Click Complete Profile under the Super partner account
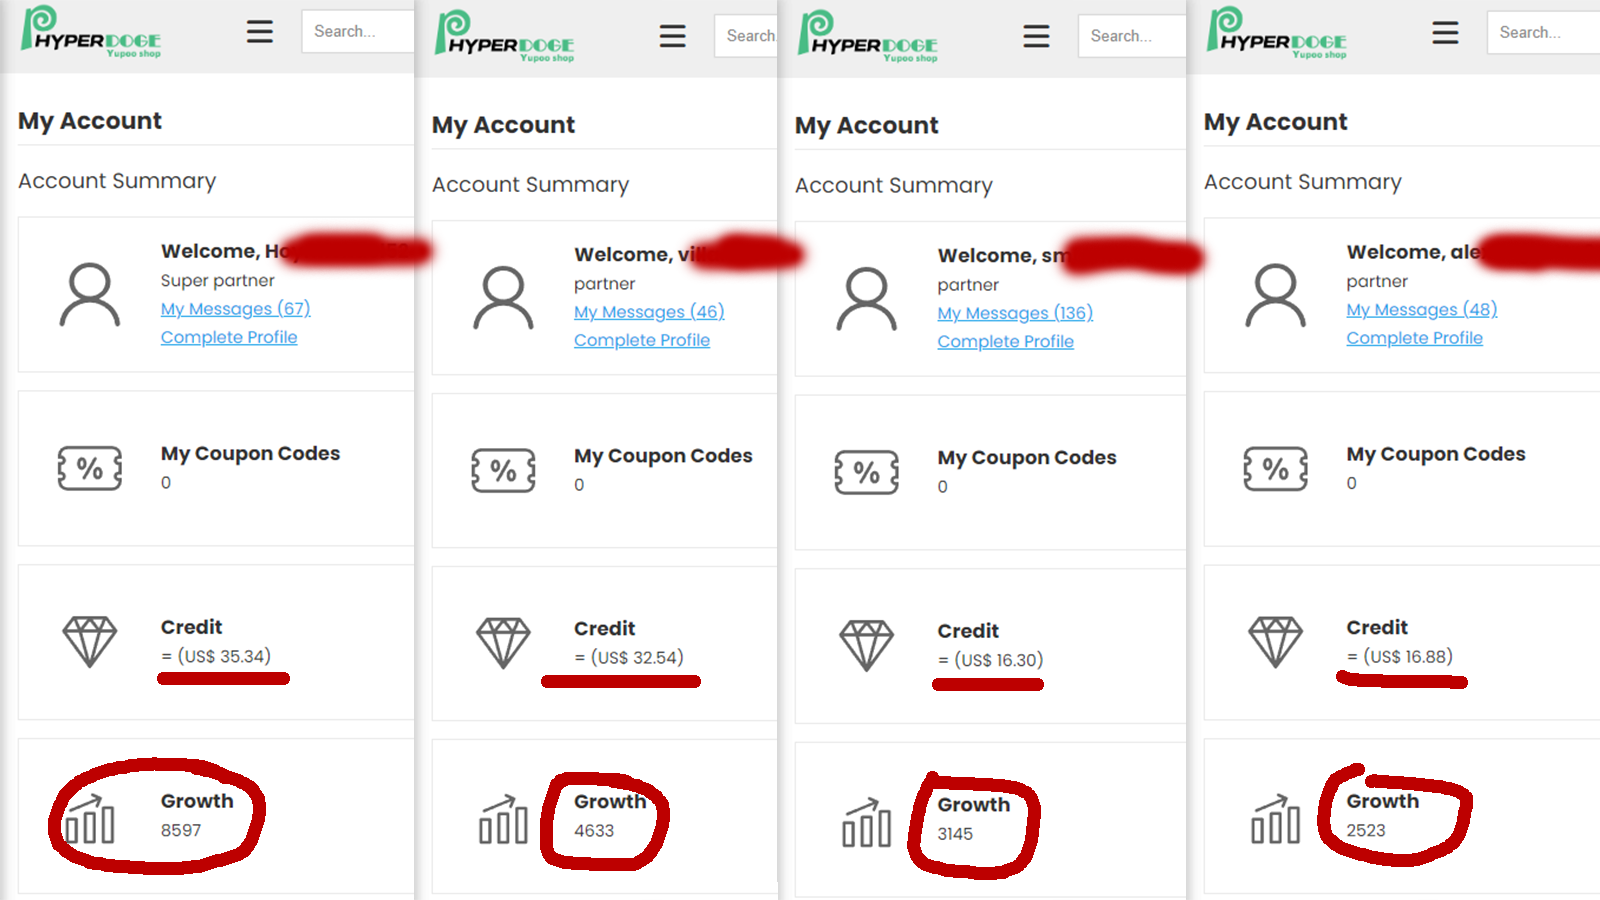 point(229,337)
